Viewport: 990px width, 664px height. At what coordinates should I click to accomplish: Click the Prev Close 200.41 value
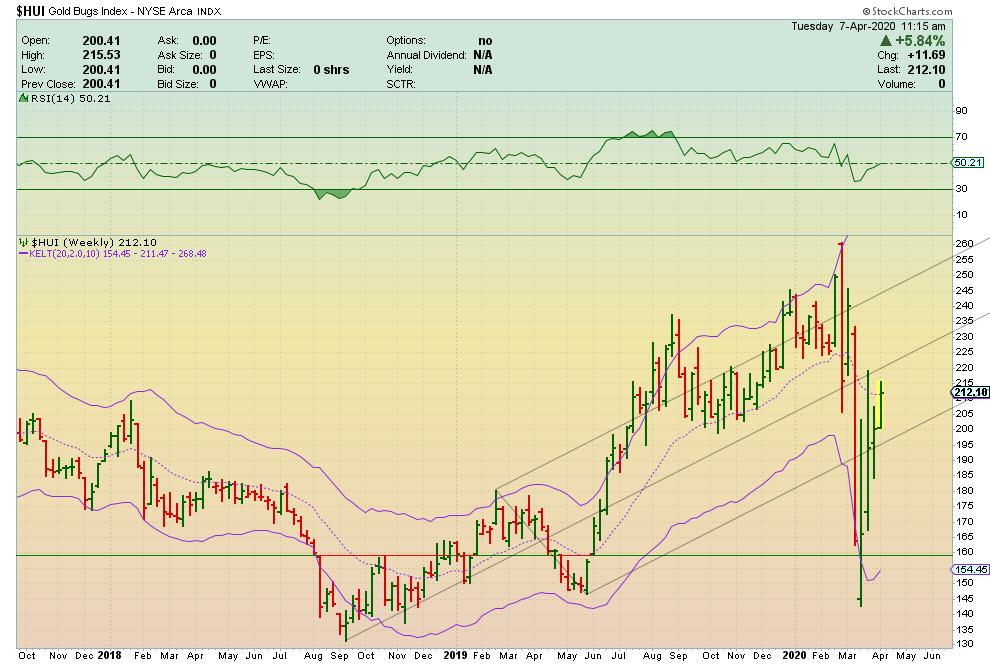point(86,85)
